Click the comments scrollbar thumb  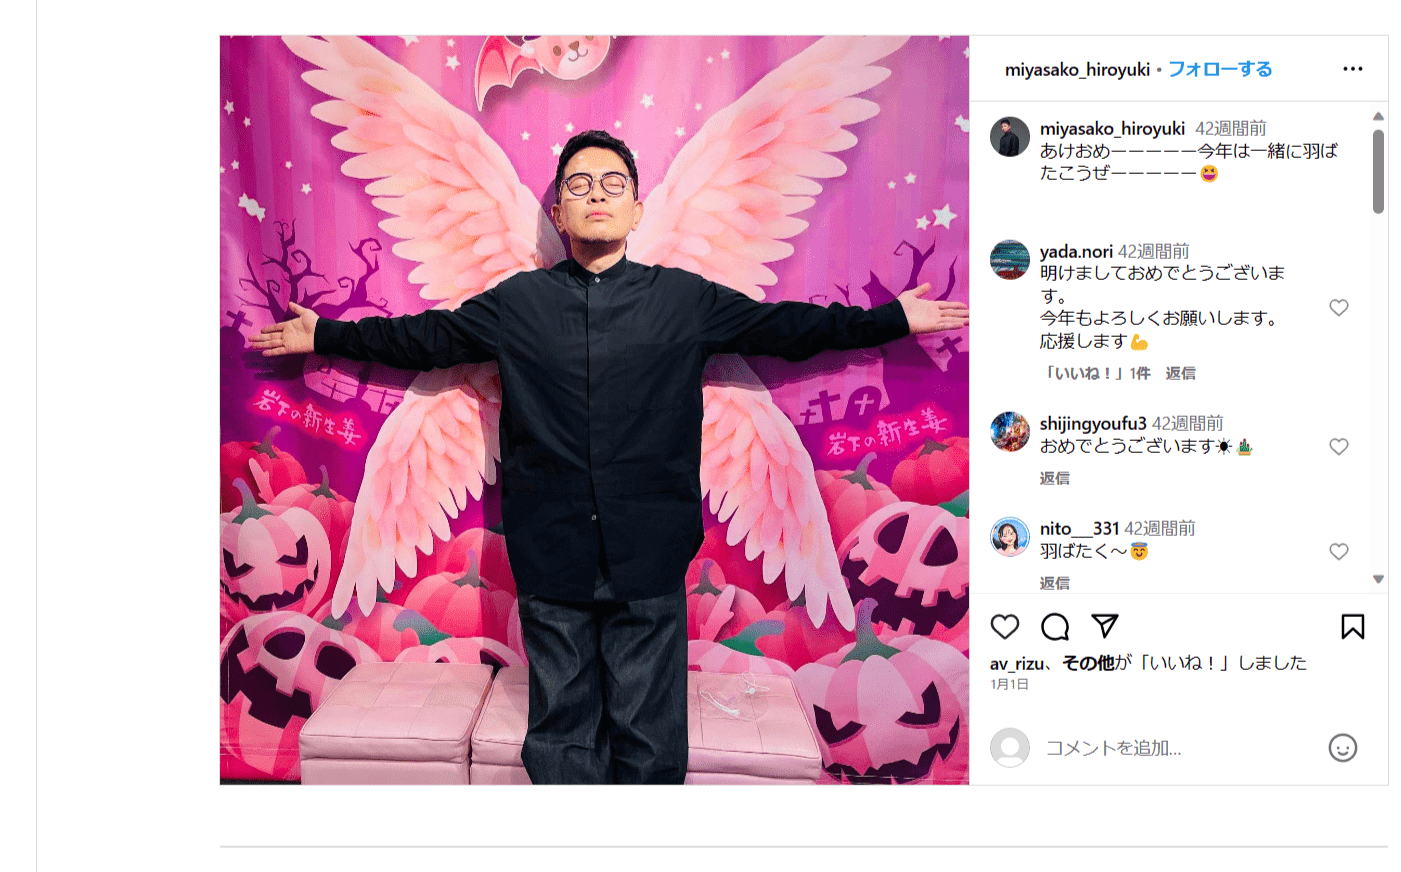tap(1378, 171)
